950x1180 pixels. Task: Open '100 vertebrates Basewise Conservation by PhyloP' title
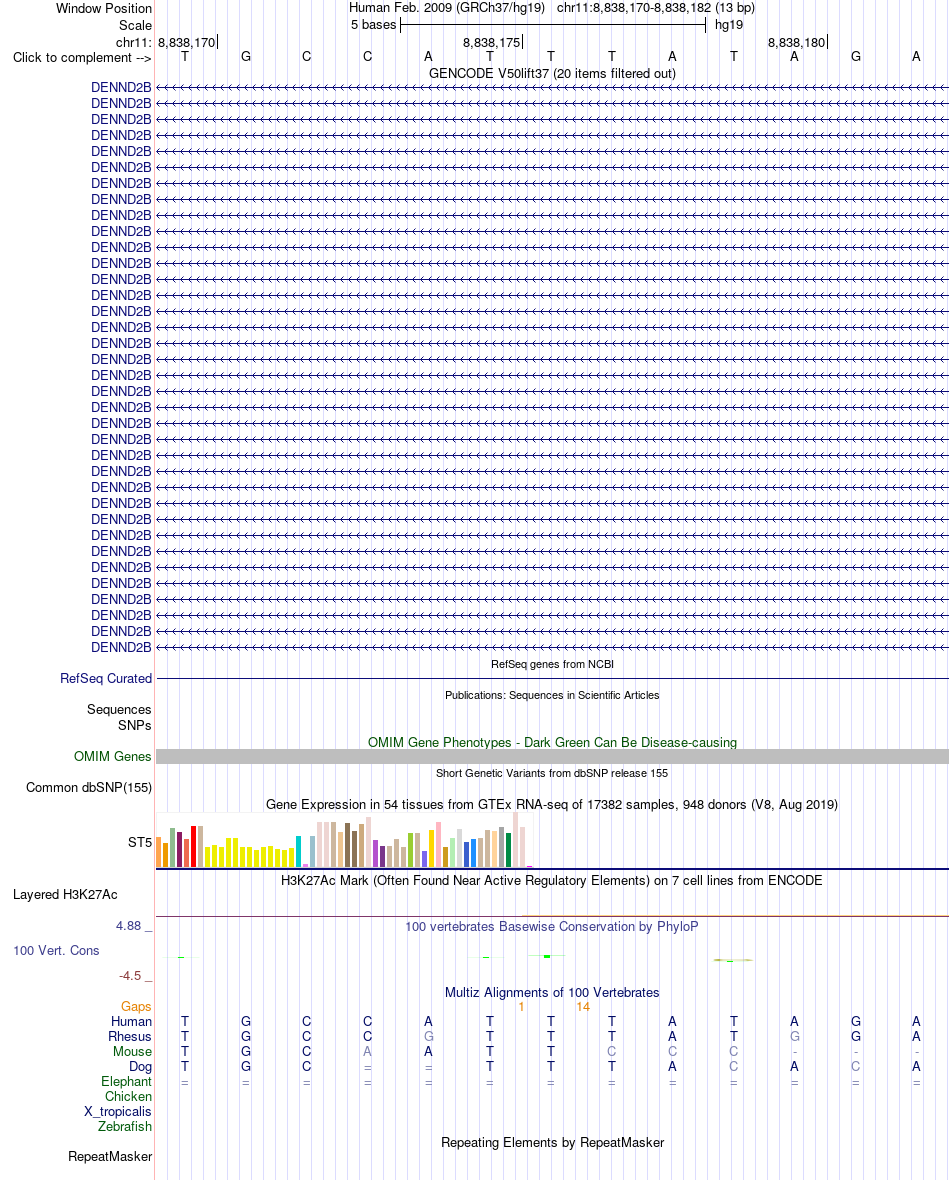(x=552, y=926)
